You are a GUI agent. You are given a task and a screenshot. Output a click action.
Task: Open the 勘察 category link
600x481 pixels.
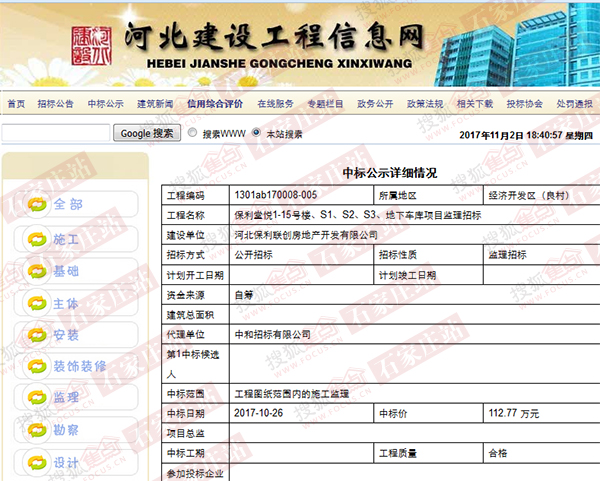tap(66, 430)
